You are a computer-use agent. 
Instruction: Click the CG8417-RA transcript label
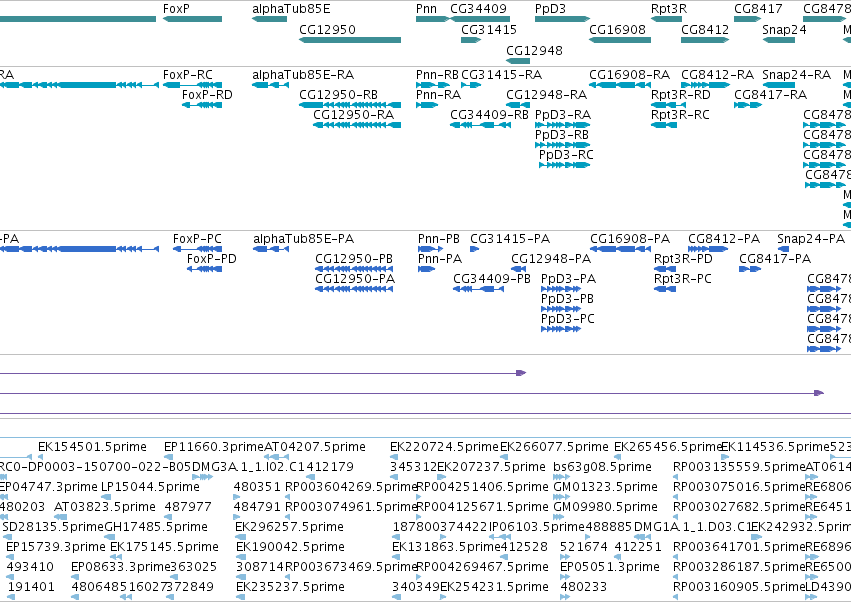[770, 94]
